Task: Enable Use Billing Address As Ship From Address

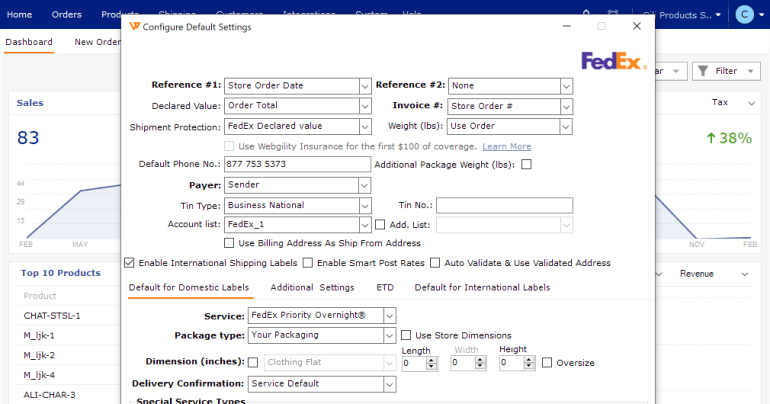Action: 229,243
